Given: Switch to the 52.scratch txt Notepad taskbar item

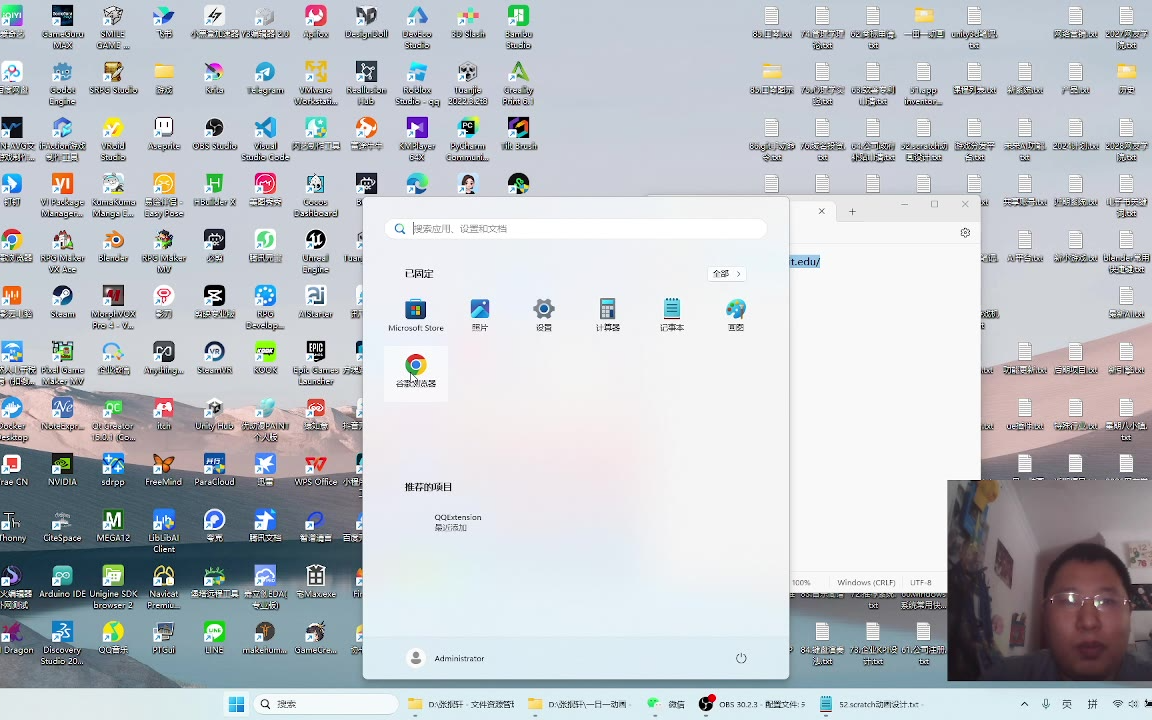Looking at the screenshot, I should (871, 704).
